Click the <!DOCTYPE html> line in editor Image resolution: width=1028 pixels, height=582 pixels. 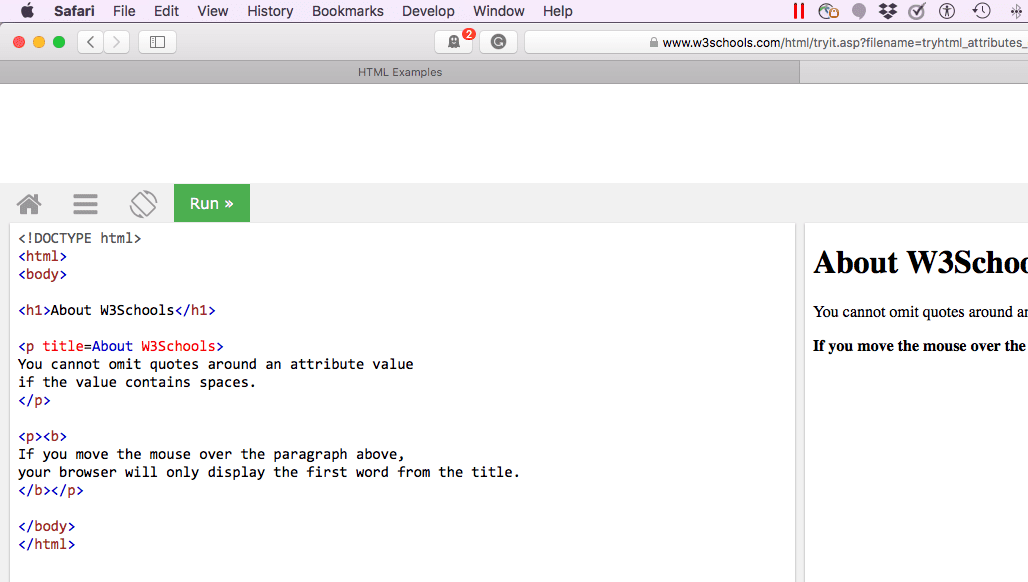click(x=79, y=238)
